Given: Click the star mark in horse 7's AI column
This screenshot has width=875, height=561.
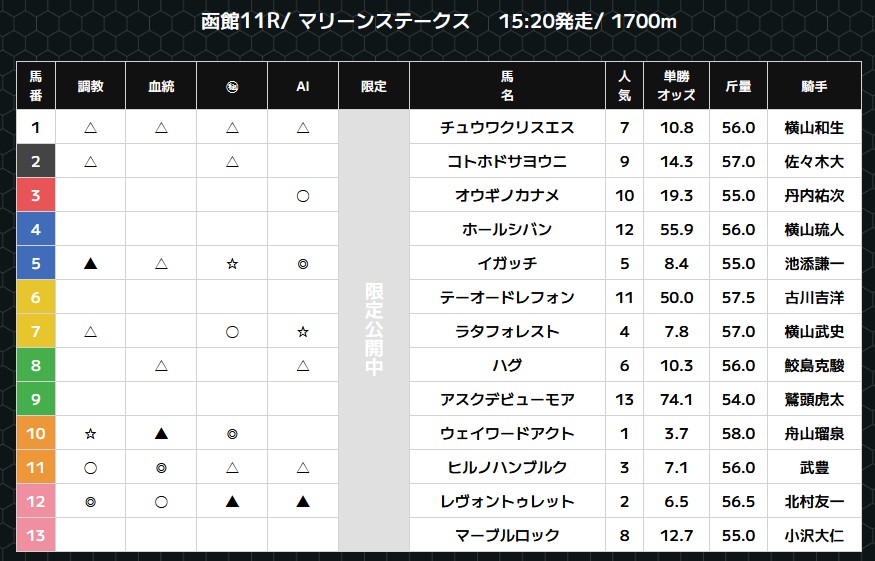Looking at the screenshot, I should pyautogui.click(x=303, y=332).
